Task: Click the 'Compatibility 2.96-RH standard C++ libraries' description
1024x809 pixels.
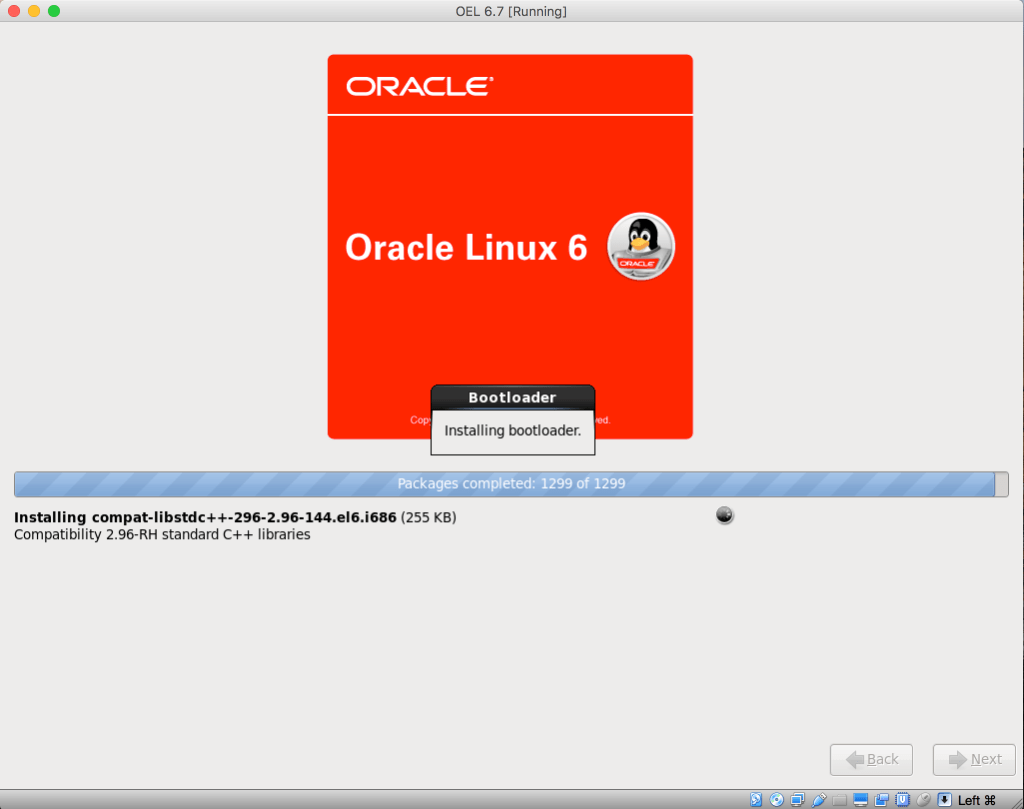Action: pos(162,534)
